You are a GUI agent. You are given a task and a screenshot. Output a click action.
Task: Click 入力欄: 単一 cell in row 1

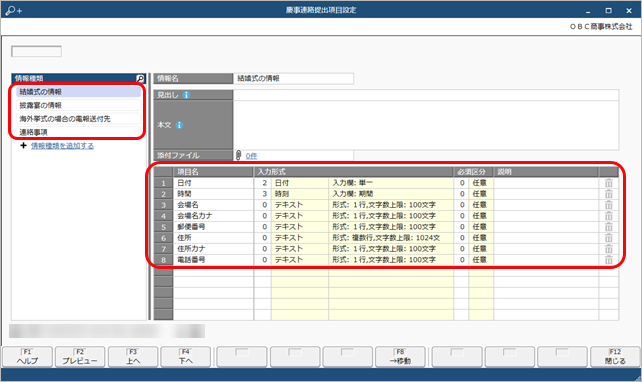391,183
